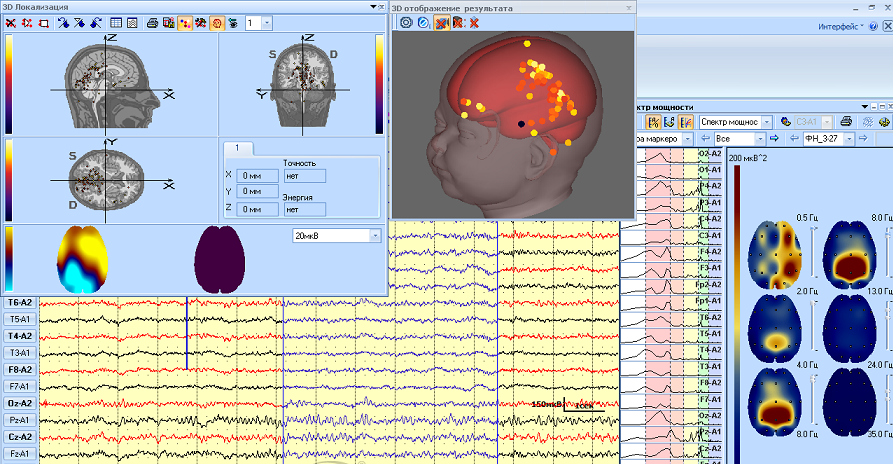Click the red rectangle selection icon
Viewport: 896px width, 464px height.
[43, 22]
